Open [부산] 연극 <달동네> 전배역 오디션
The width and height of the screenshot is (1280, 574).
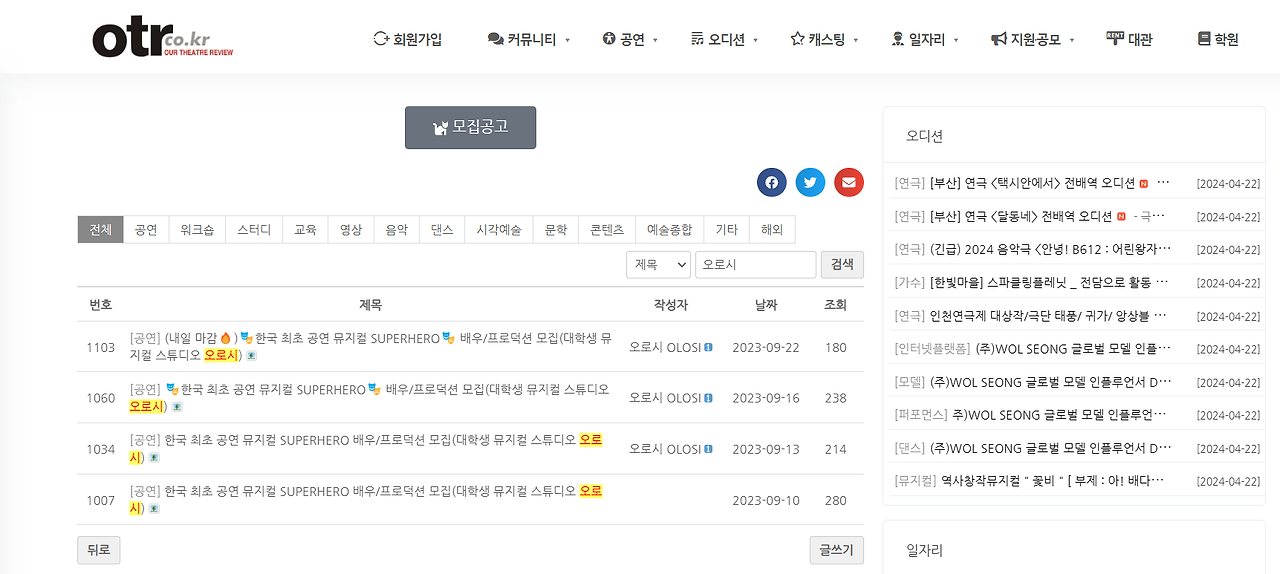[x=1020, y=216]
